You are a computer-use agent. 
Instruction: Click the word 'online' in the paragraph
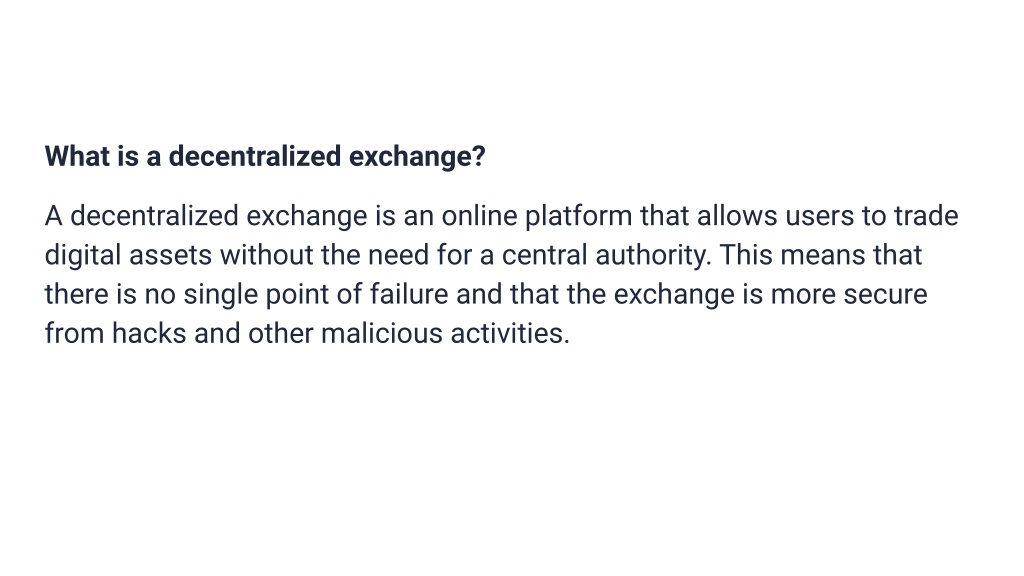click(x=479, y=216)
